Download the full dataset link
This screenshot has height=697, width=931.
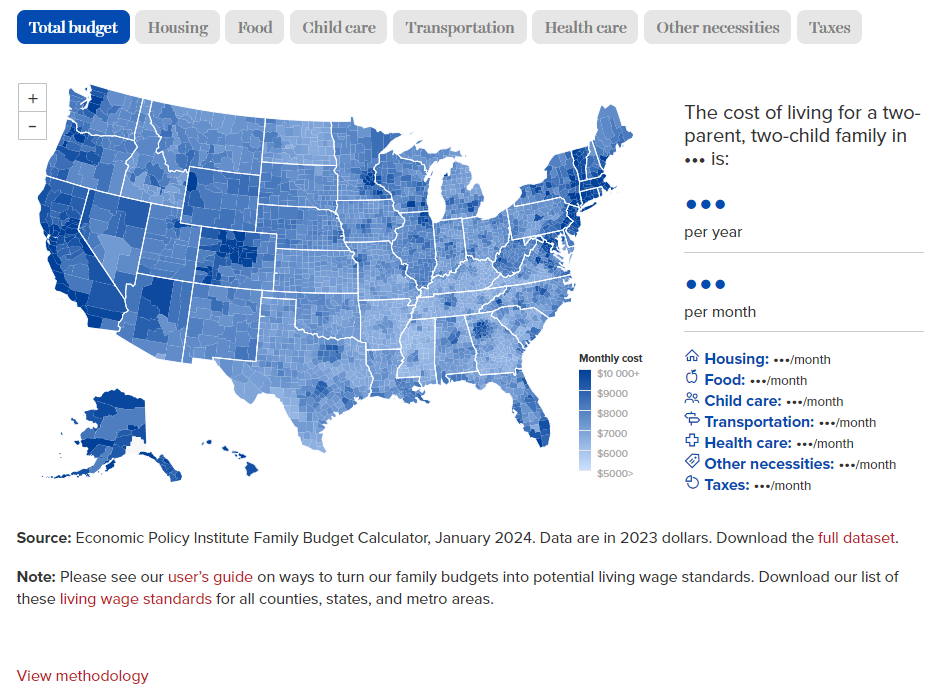point(856,538)
